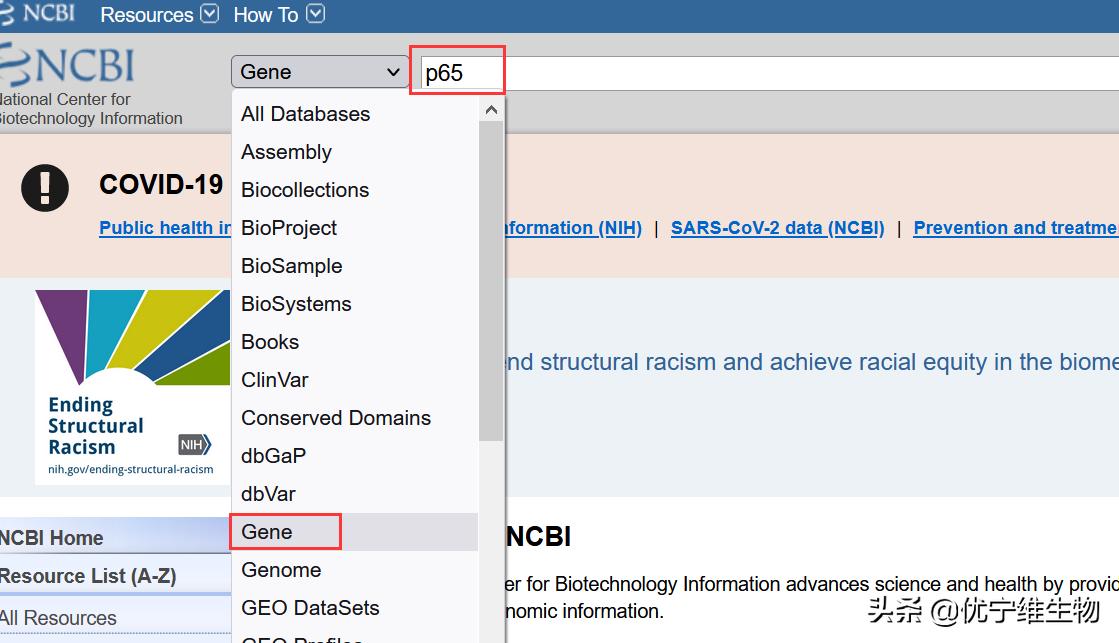This screenshot has width=1119, height=643.
Task: Choose Assembly in the database list
Action: pyautogui.click(x=286, y=152)
